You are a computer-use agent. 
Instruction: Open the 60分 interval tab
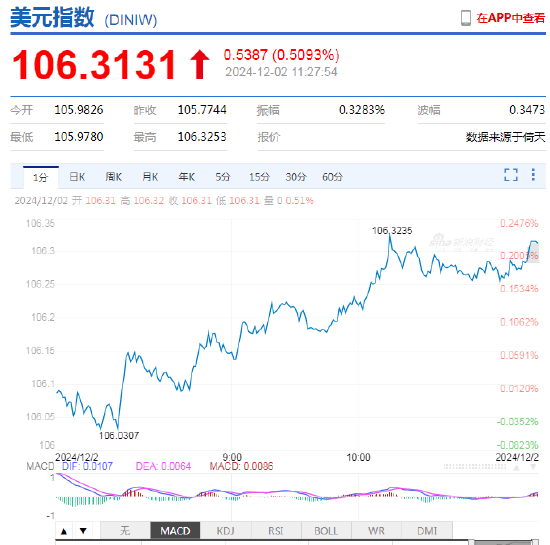click(x=332, y=177)
